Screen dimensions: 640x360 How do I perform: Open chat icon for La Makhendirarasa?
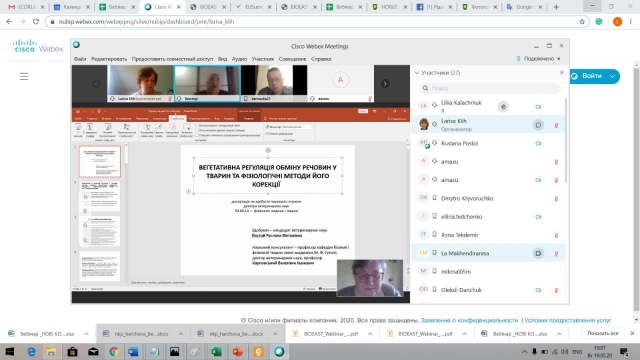click(538, 253)
